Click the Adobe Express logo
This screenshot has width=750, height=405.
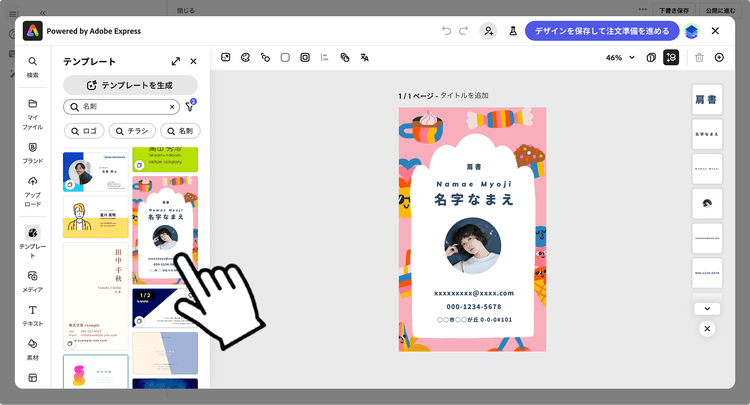pyautogui.click(x=33, y=31)
